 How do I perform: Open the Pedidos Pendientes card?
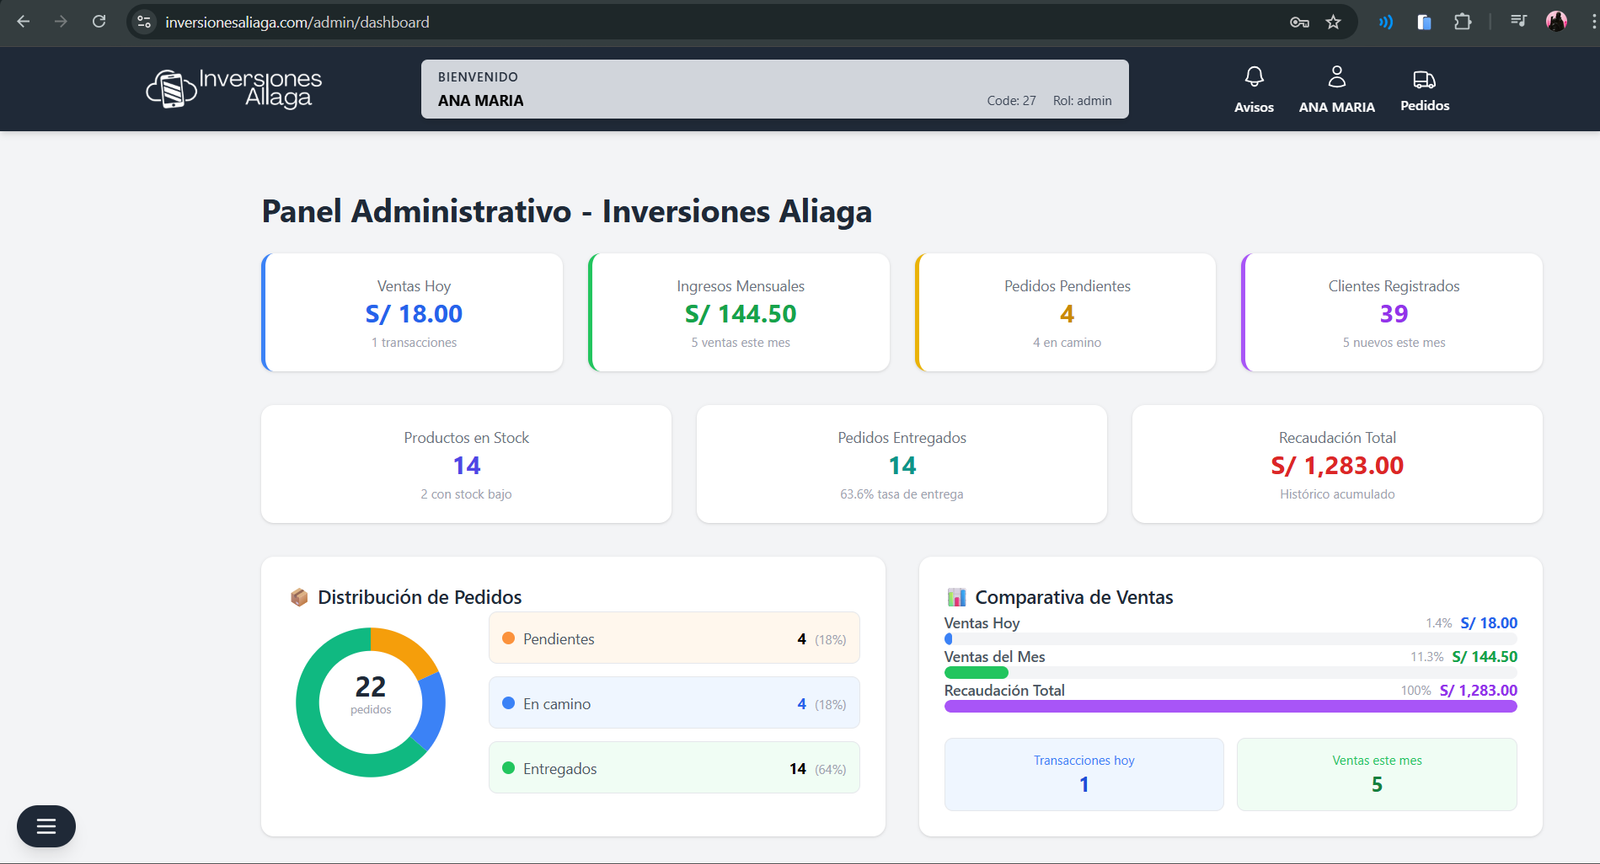pos(1066,312)
